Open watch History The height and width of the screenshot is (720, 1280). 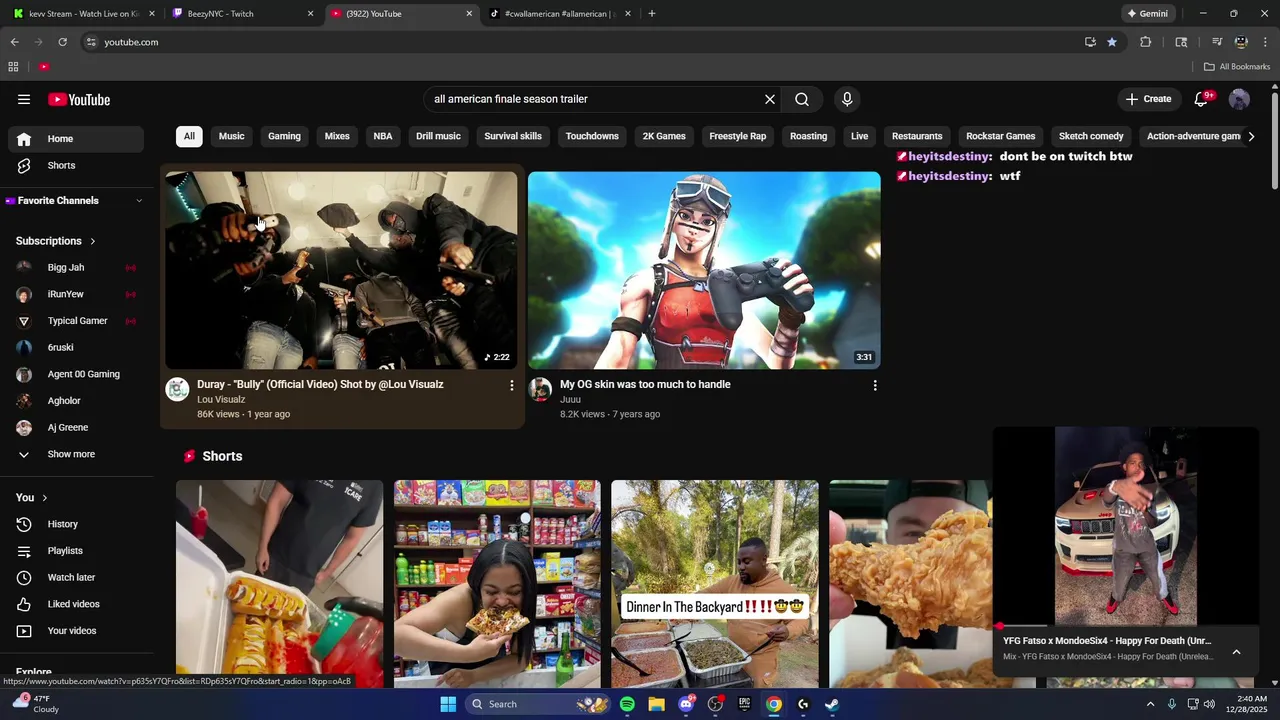pos(75,524)
